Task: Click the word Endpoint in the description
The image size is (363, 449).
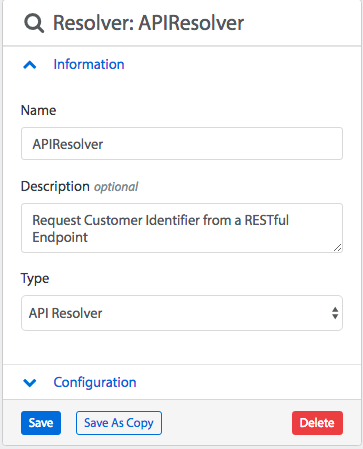Action: click(x=60, y=237)
